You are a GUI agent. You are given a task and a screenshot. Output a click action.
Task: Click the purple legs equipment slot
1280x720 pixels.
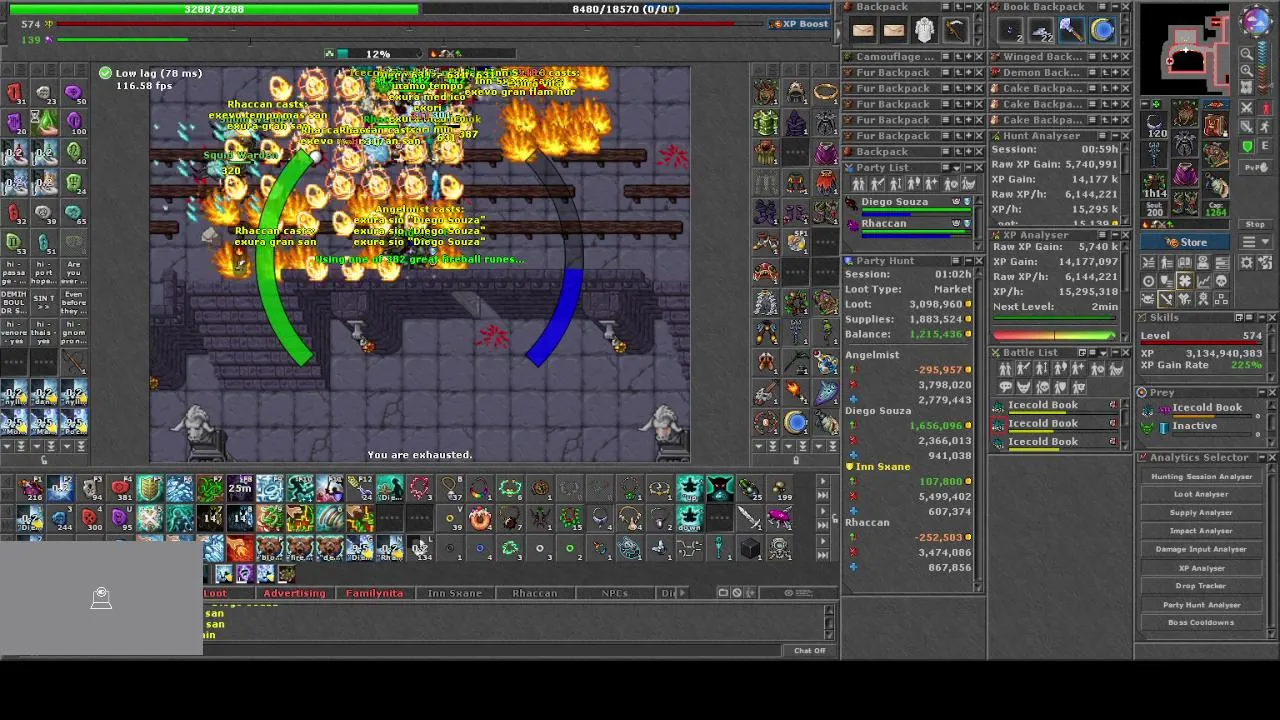pos(1184,173)
